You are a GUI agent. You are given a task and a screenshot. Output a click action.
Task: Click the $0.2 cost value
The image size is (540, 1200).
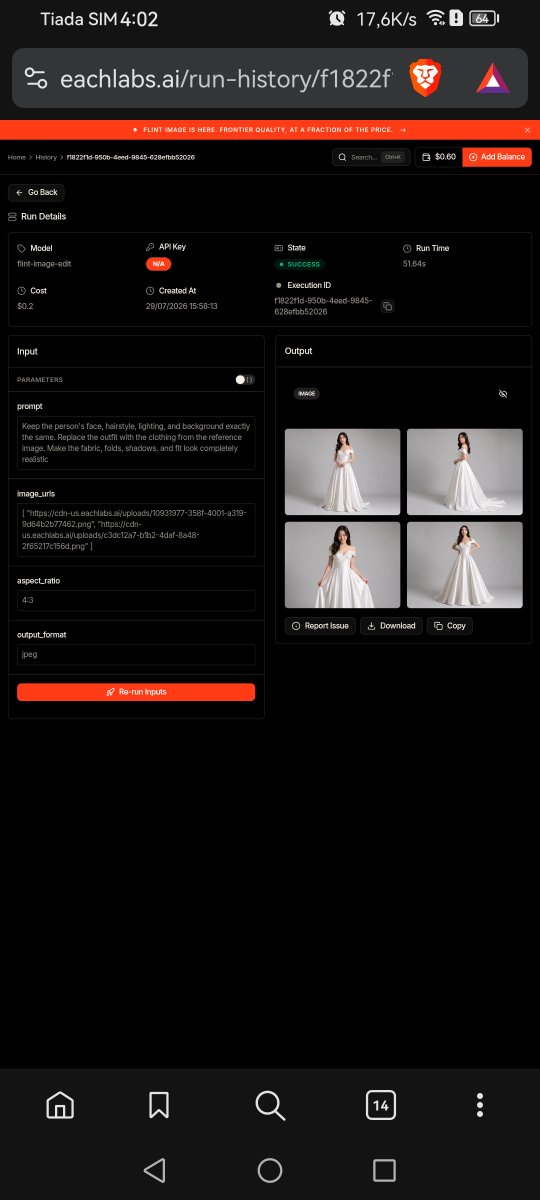25,306
